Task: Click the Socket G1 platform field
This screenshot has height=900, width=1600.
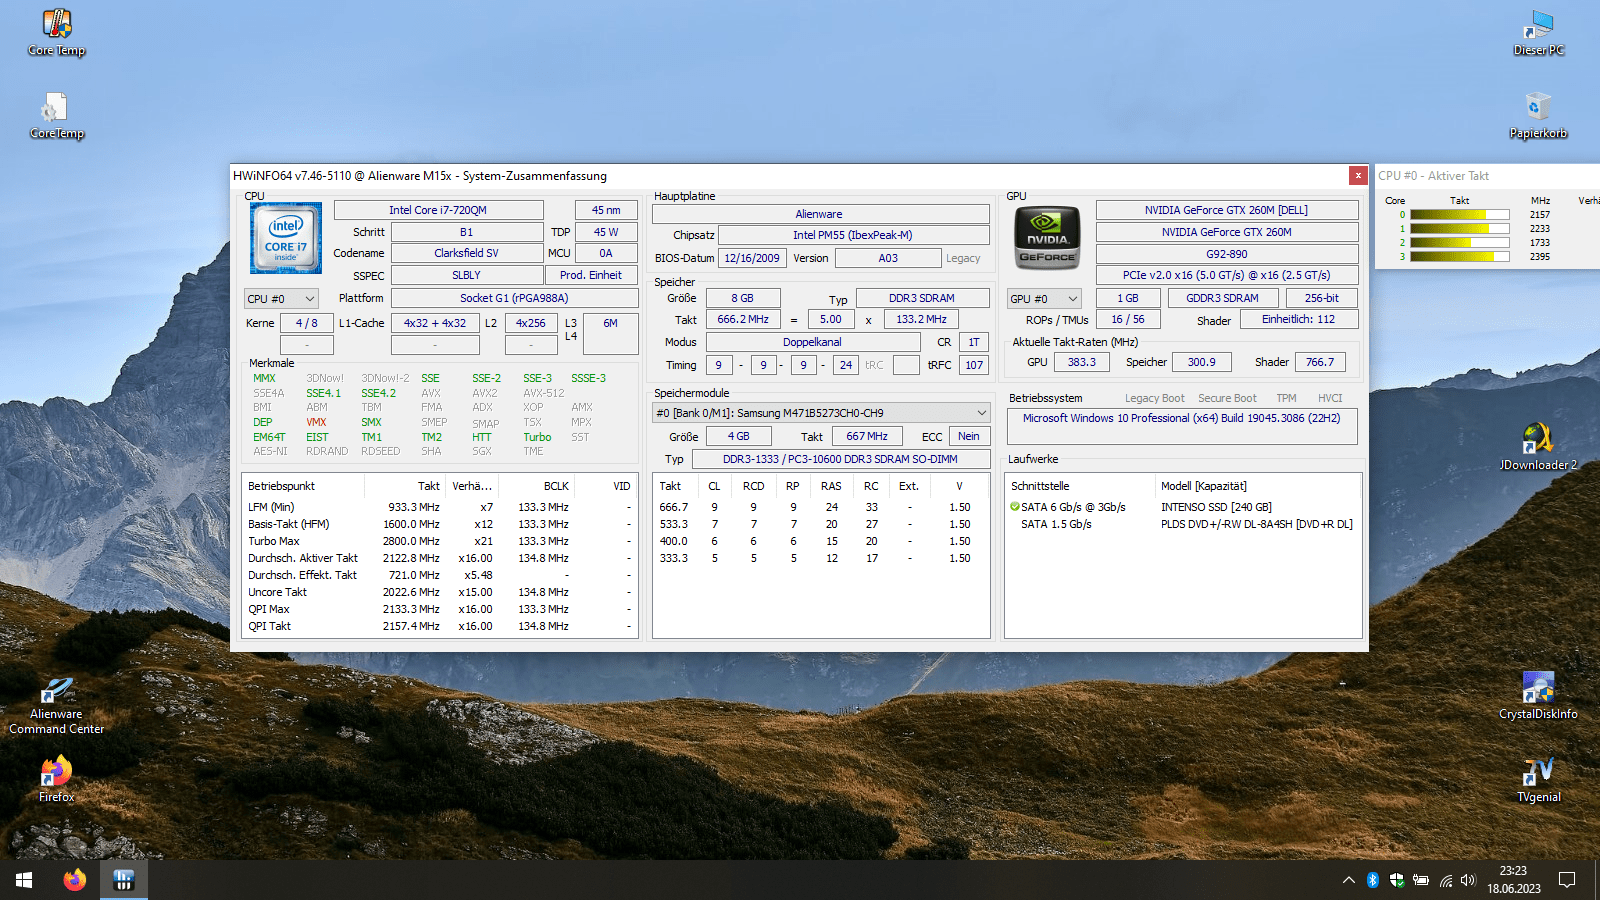Action: (514, 298)
